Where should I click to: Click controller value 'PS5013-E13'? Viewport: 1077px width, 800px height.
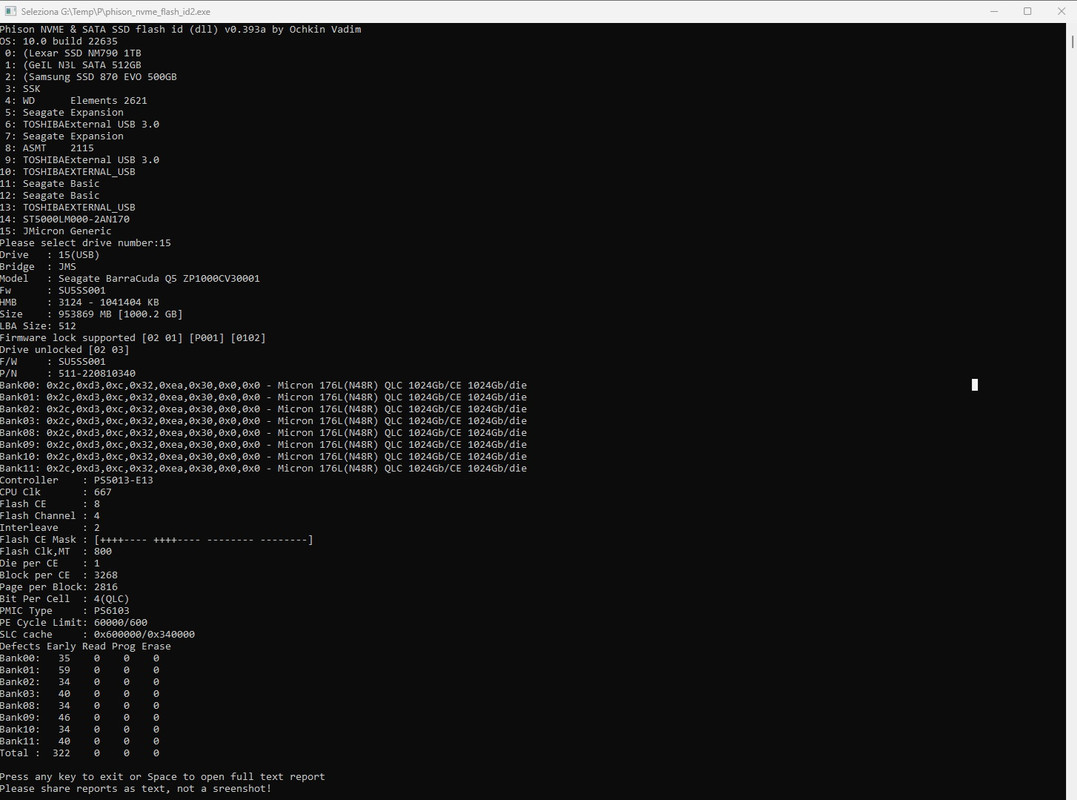click(124, 479)
